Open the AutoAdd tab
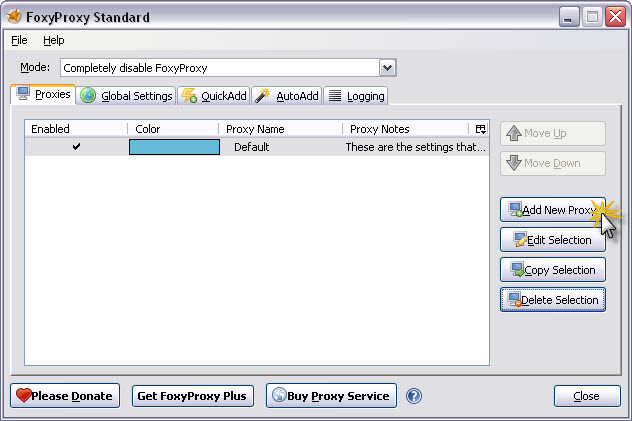 coord(286,96)
